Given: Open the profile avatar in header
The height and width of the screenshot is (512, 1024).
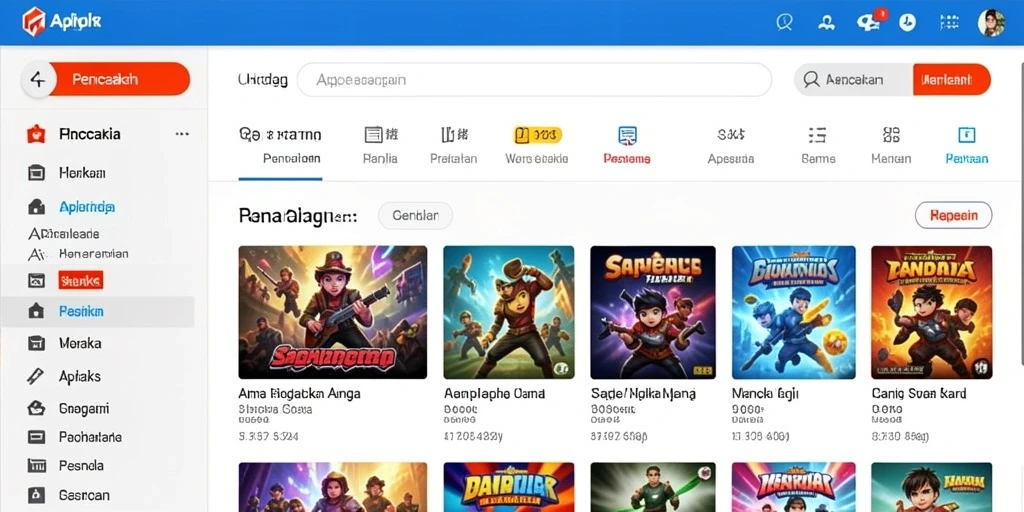Looking at the screenshot, I should [x=991, y=23].
